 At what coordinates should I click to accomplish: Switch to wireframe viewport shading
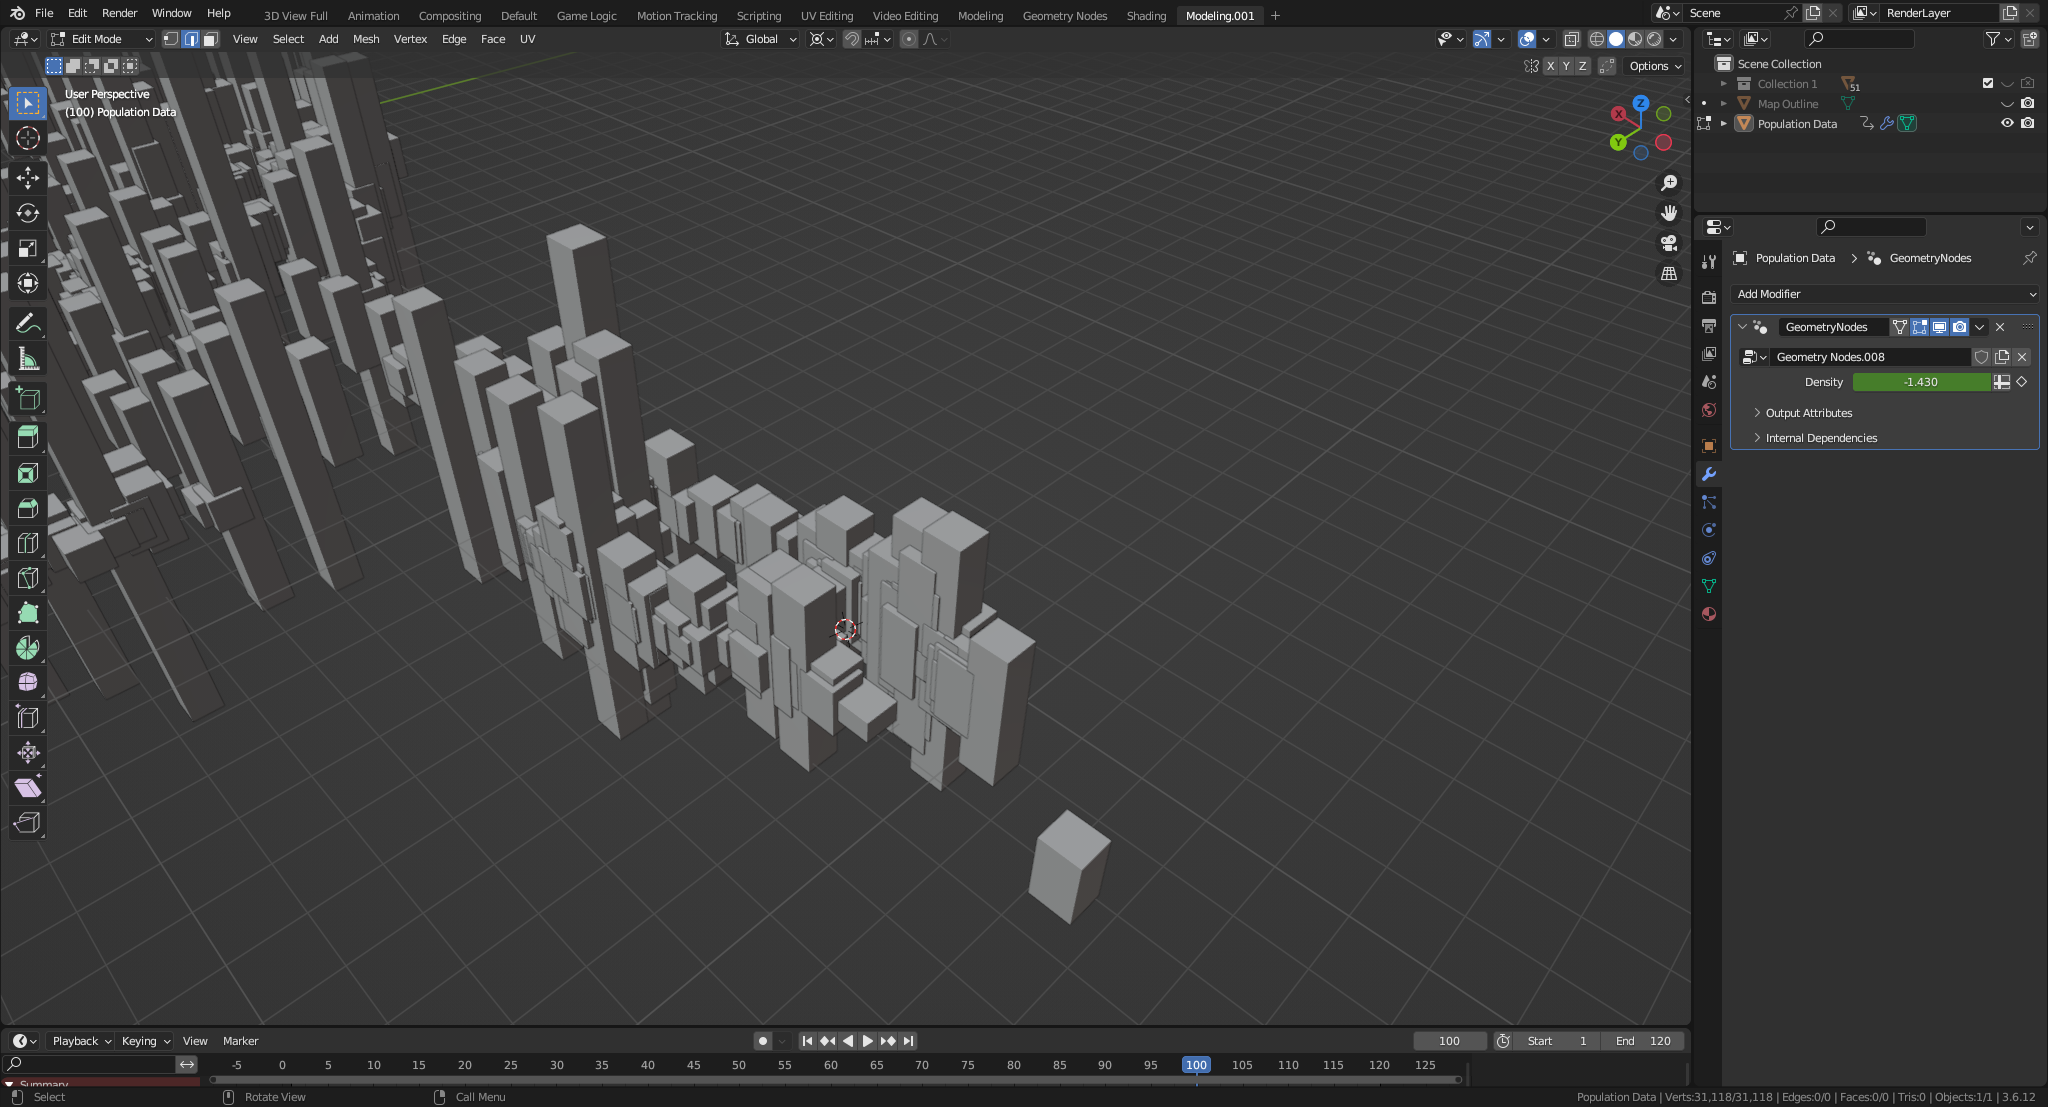tap(1596, 39)
